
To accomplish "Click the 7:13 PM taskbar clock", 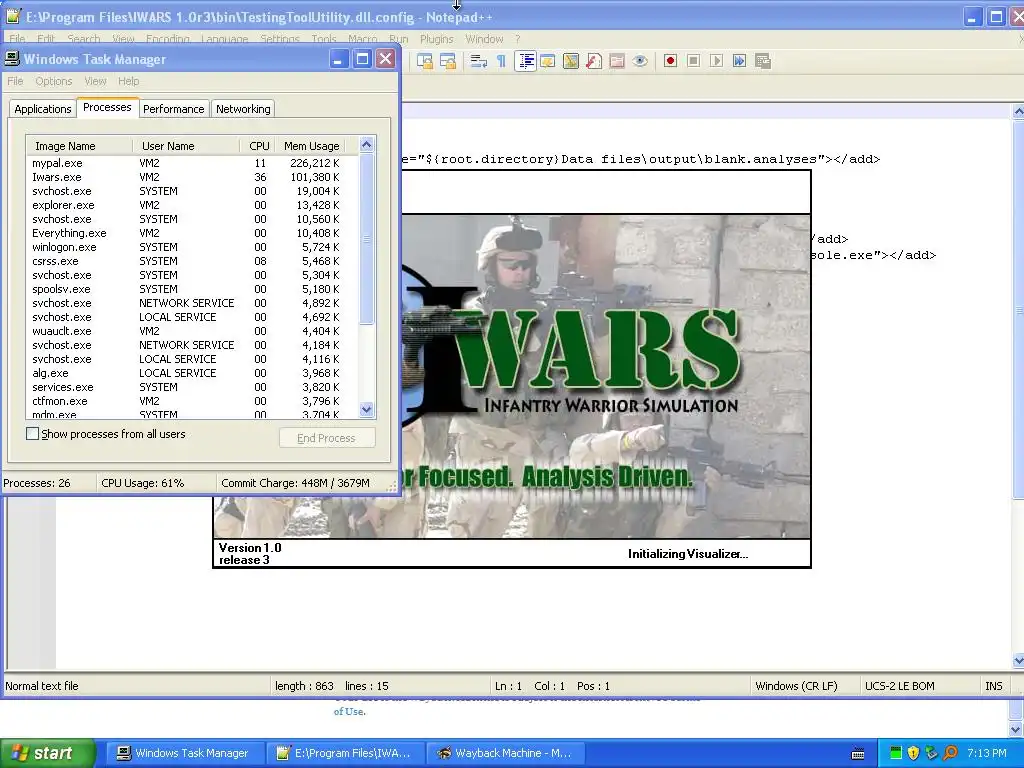I will (x=986, y=753).
